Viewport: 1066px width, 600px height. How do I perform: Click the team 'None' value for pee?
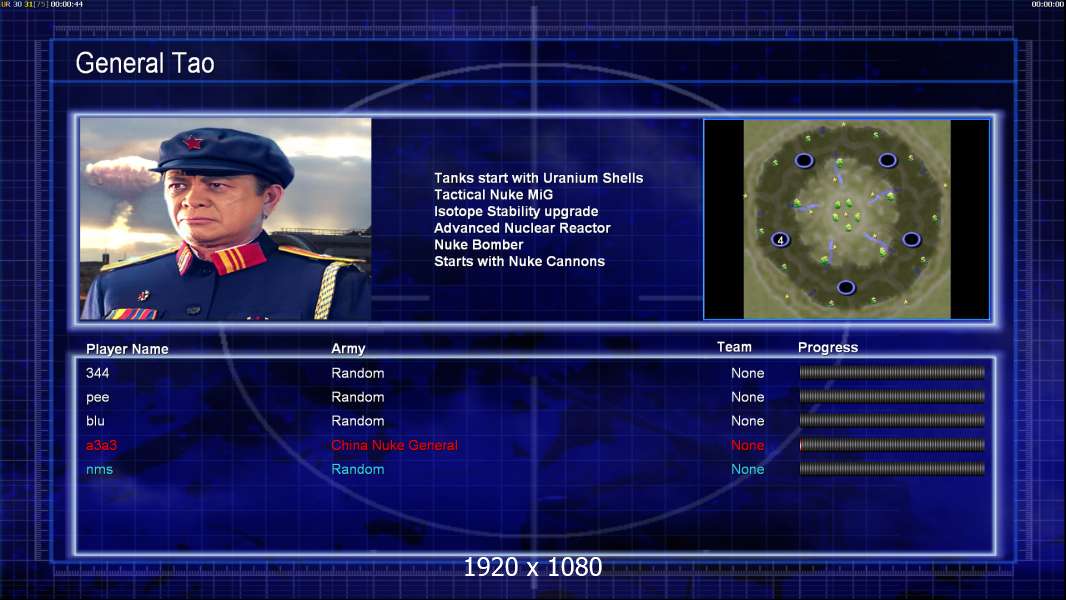click(748, 397)
